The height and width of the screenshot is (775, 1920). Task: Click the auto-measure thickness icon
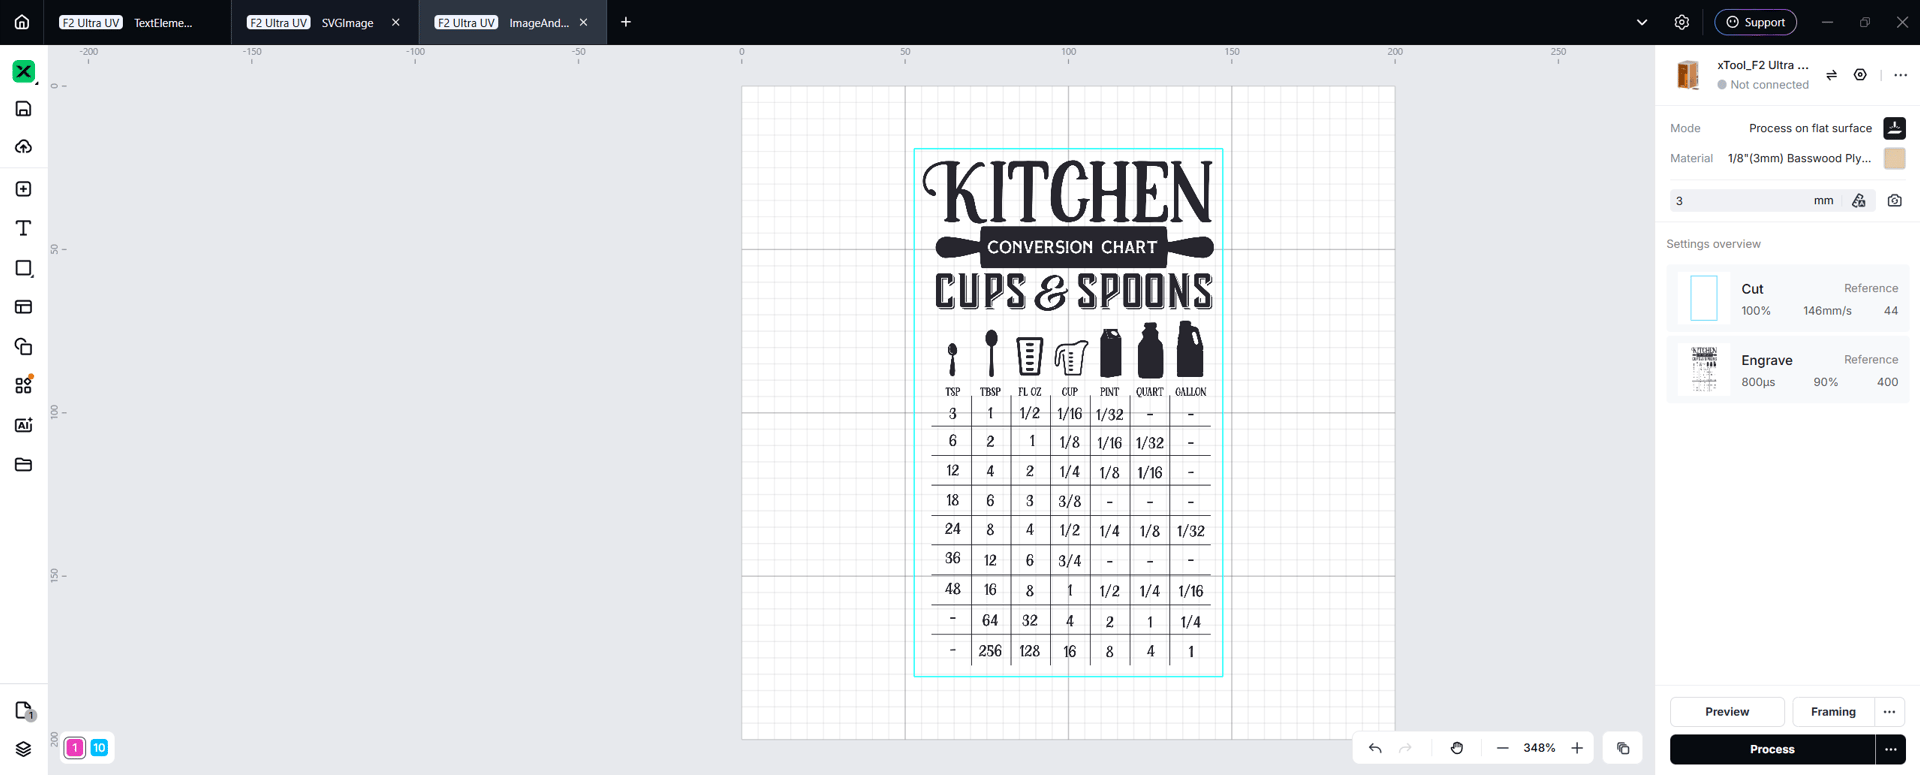pos(1859,201)
